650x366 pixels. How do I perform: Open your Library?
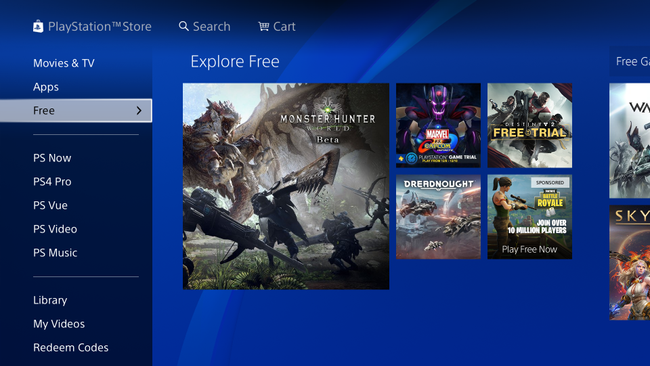click(x=50, y=300)
